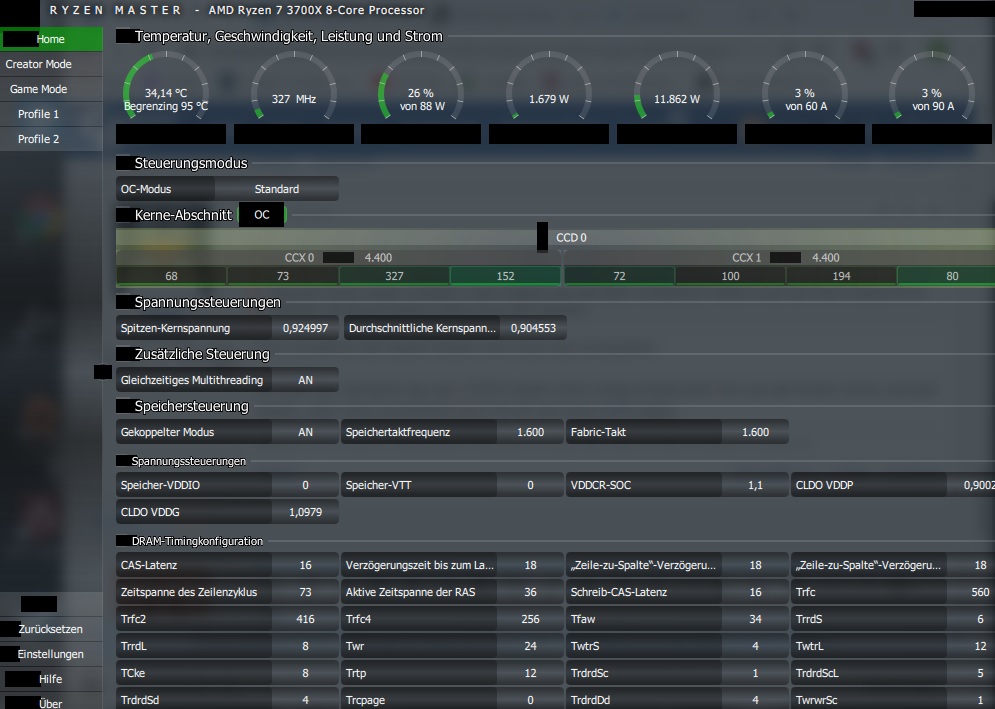Click the Speicher-VDDIO value field
The image size is (995, 709).
coord(305,485)
